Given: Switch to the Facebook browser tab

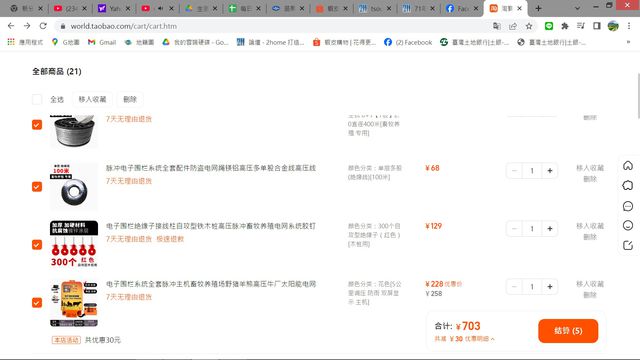Looking at the screenshot, I should [x=462, y=8].
